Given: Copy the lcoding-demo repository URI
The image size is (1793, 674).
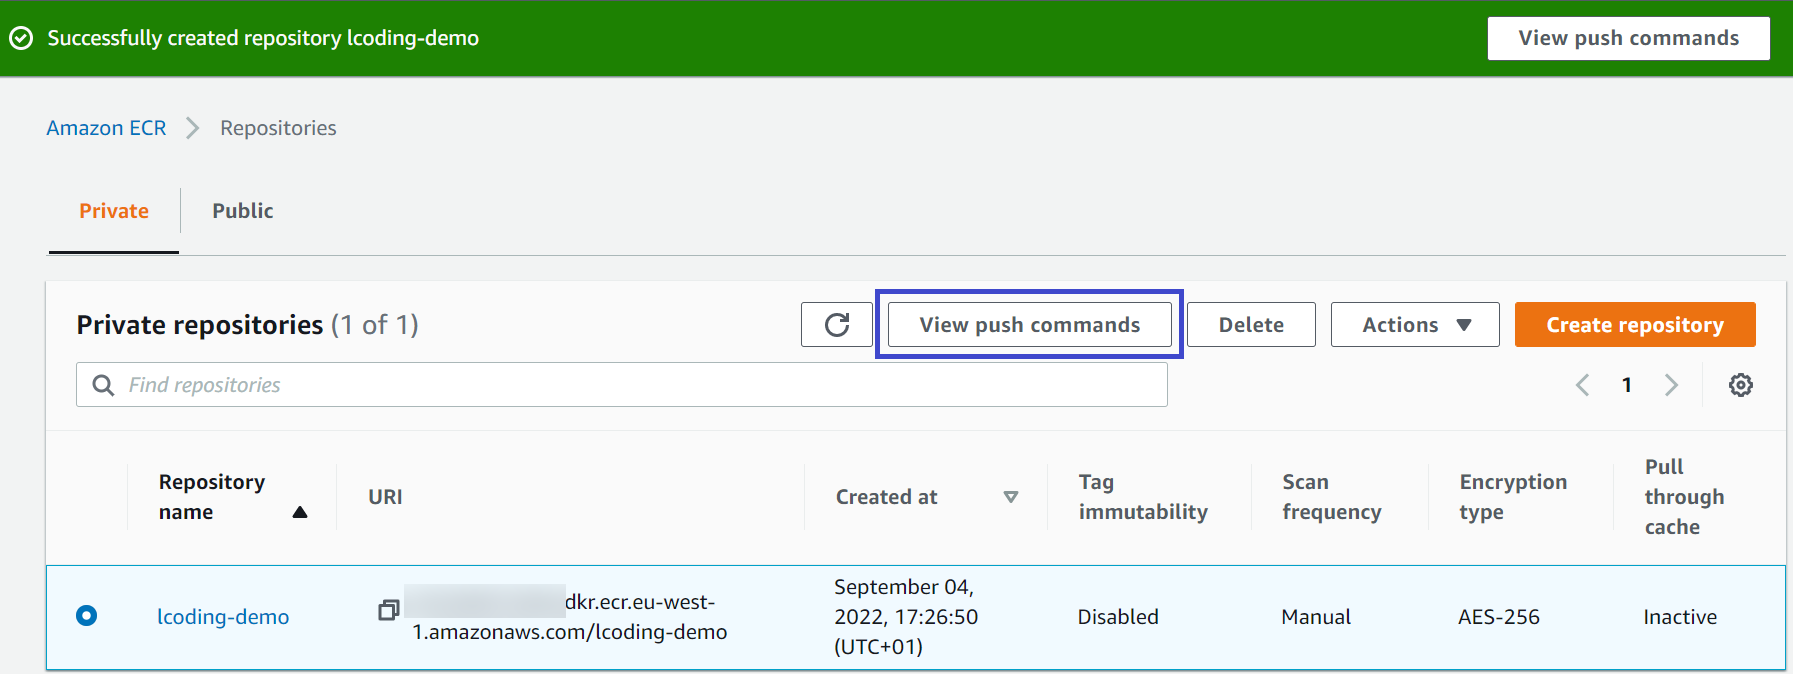Looking at the screenshot, I should pos(389,609).
